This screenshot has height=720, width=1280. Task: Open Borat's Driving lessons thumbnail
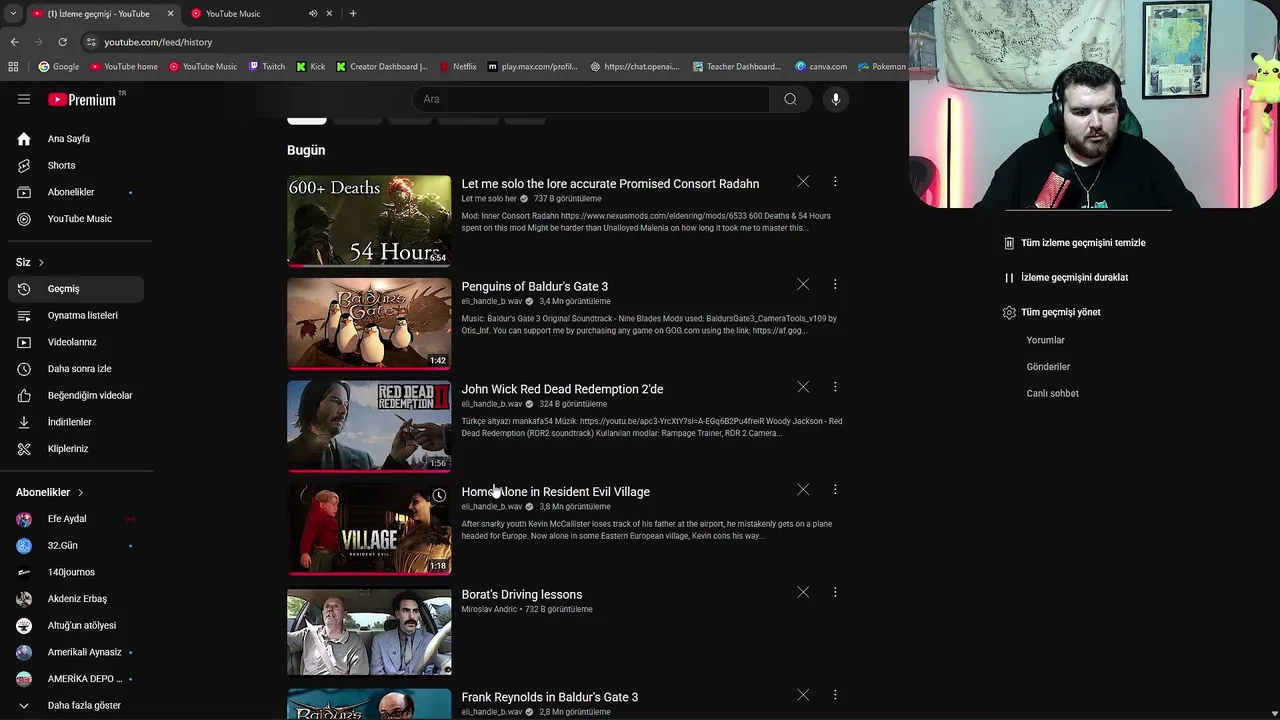tap(369, 632)
